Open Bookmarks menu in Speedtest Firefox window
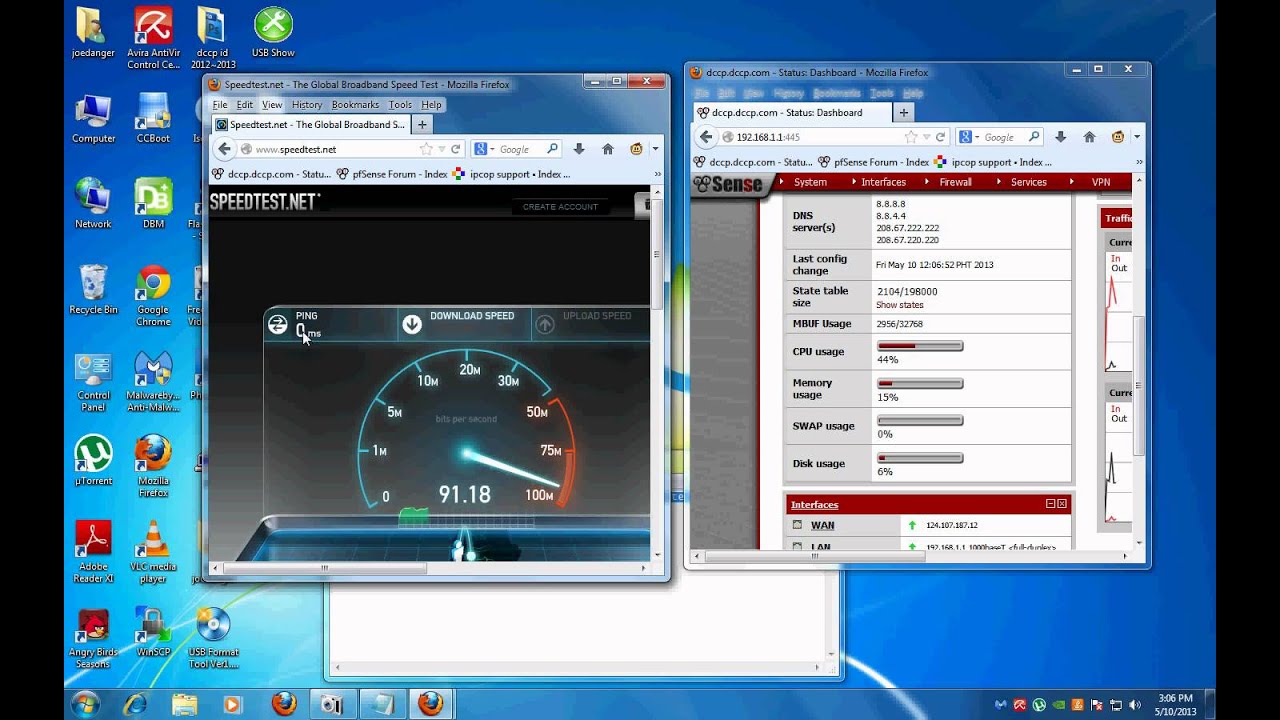Screen dimensions: 1280x720 (355, 104)
